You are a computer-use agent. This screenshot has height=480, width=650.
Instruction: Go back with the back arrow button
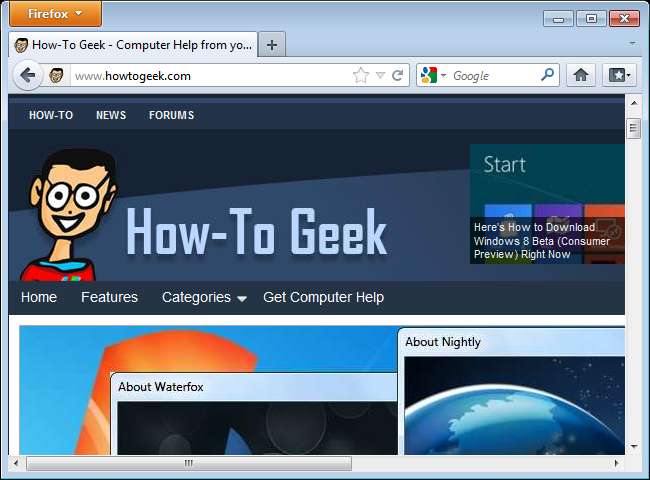click(28, 75)
